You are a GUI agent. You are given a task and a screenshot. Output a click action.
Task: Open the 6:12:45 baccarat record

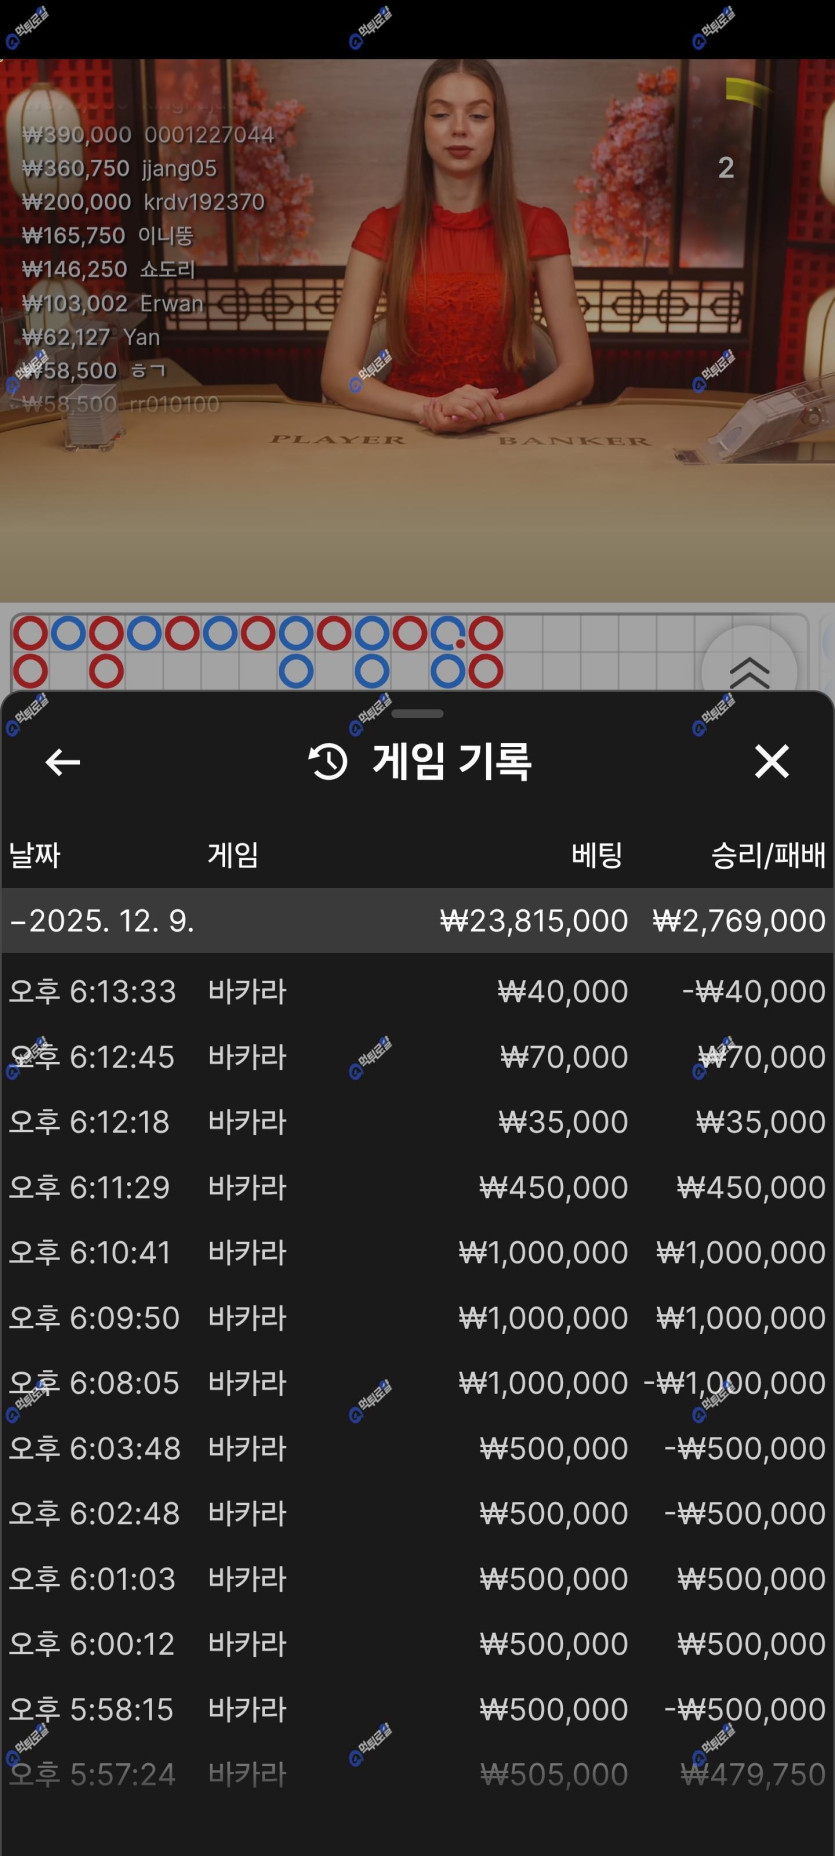417,1057
